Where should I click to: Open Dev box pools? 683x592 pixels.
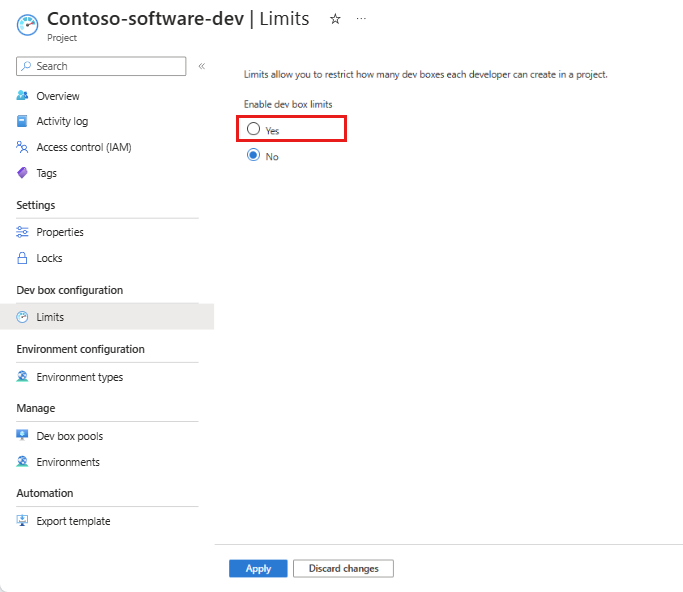click(x=70, y=436)
